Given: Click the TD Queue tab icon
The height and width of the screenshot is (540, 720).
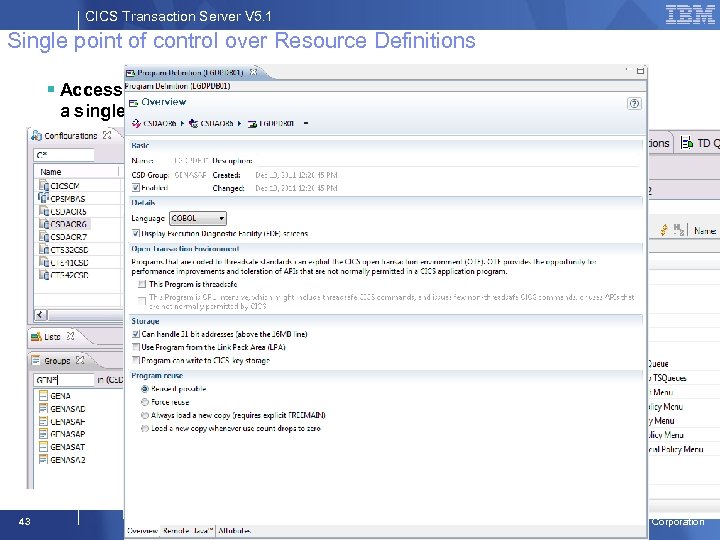Looking at the screenshot, I should (687, 143).
